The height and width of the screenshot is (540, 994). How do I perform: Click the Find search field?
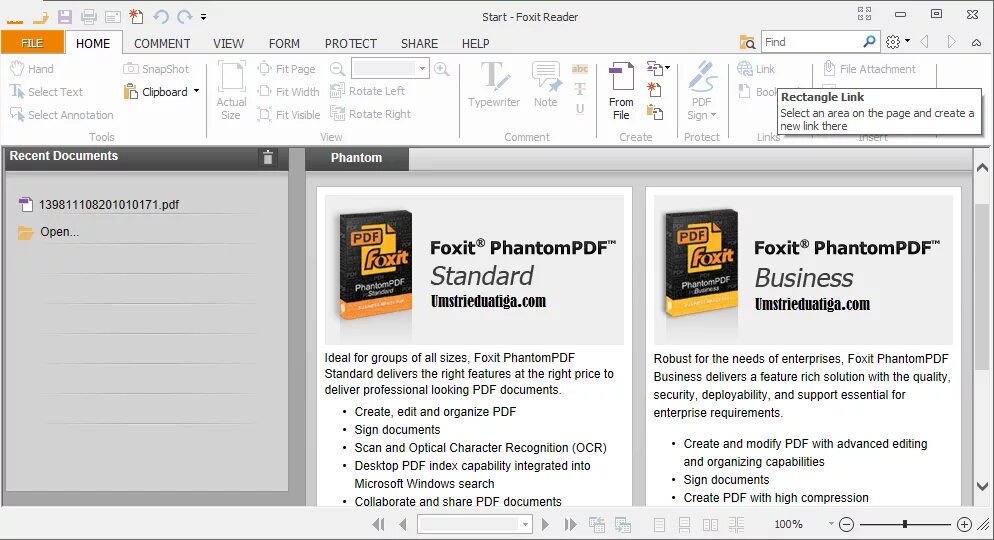[811, 42]
